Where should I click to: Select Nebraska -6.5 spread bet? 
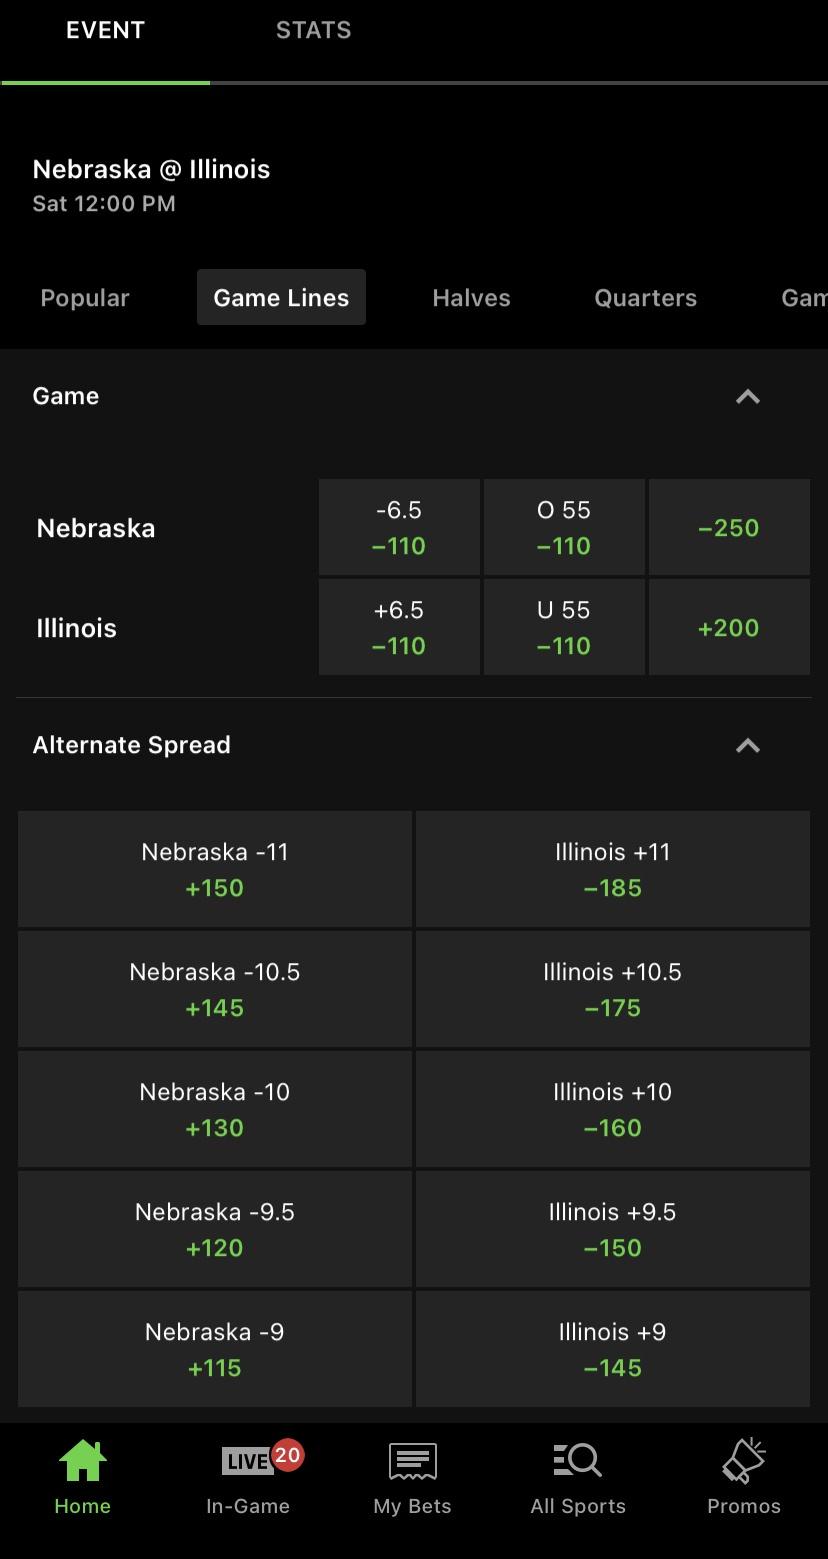399,527
